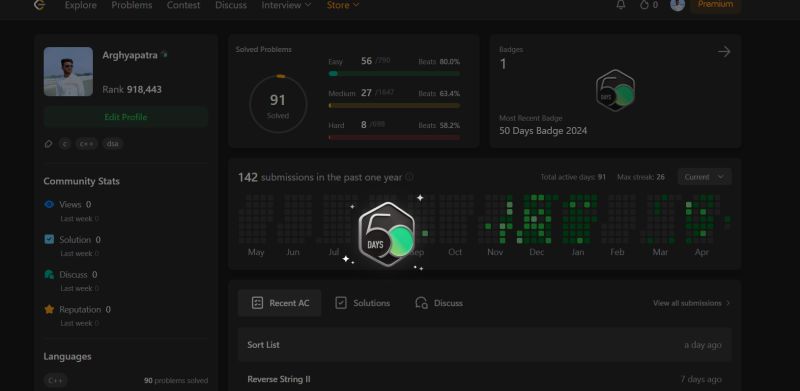Click the LeetCode logo in navbar

(39, 5)
